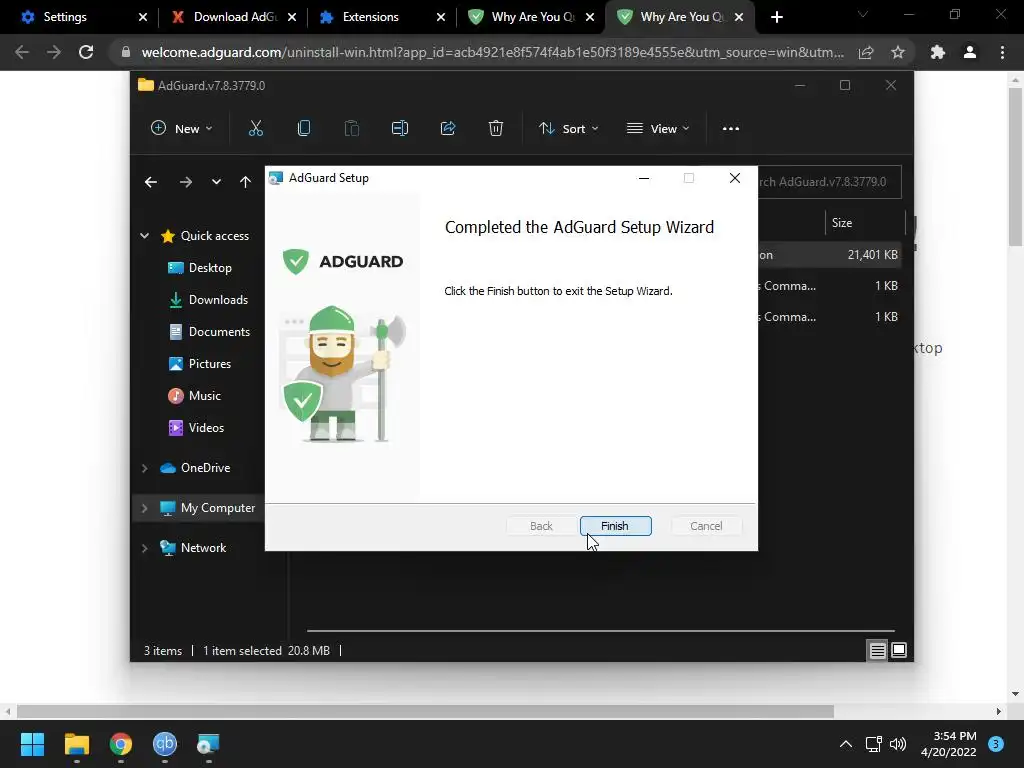Viewport: 1024px width, 768px height.
Task: Open a new browser tab with plus button
Action: (776, 17)
